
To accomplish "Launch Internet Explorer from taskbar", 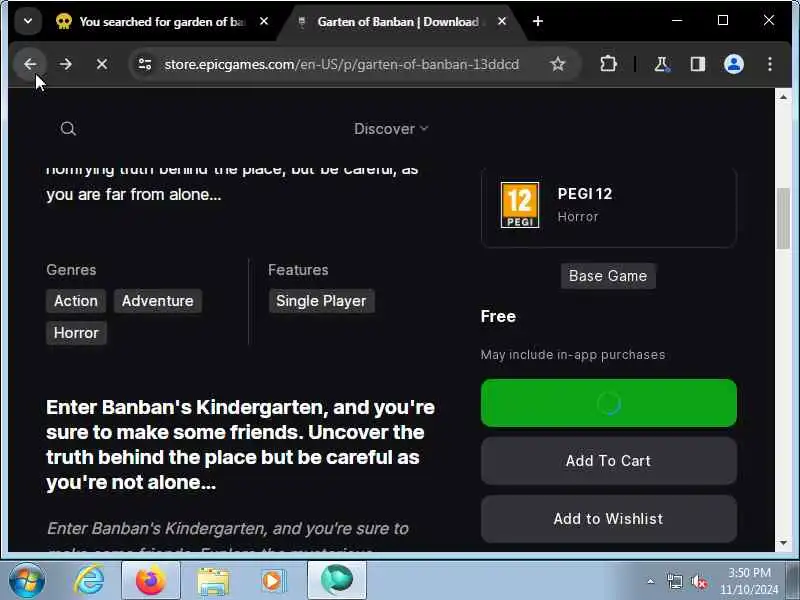I will (90, 581).
